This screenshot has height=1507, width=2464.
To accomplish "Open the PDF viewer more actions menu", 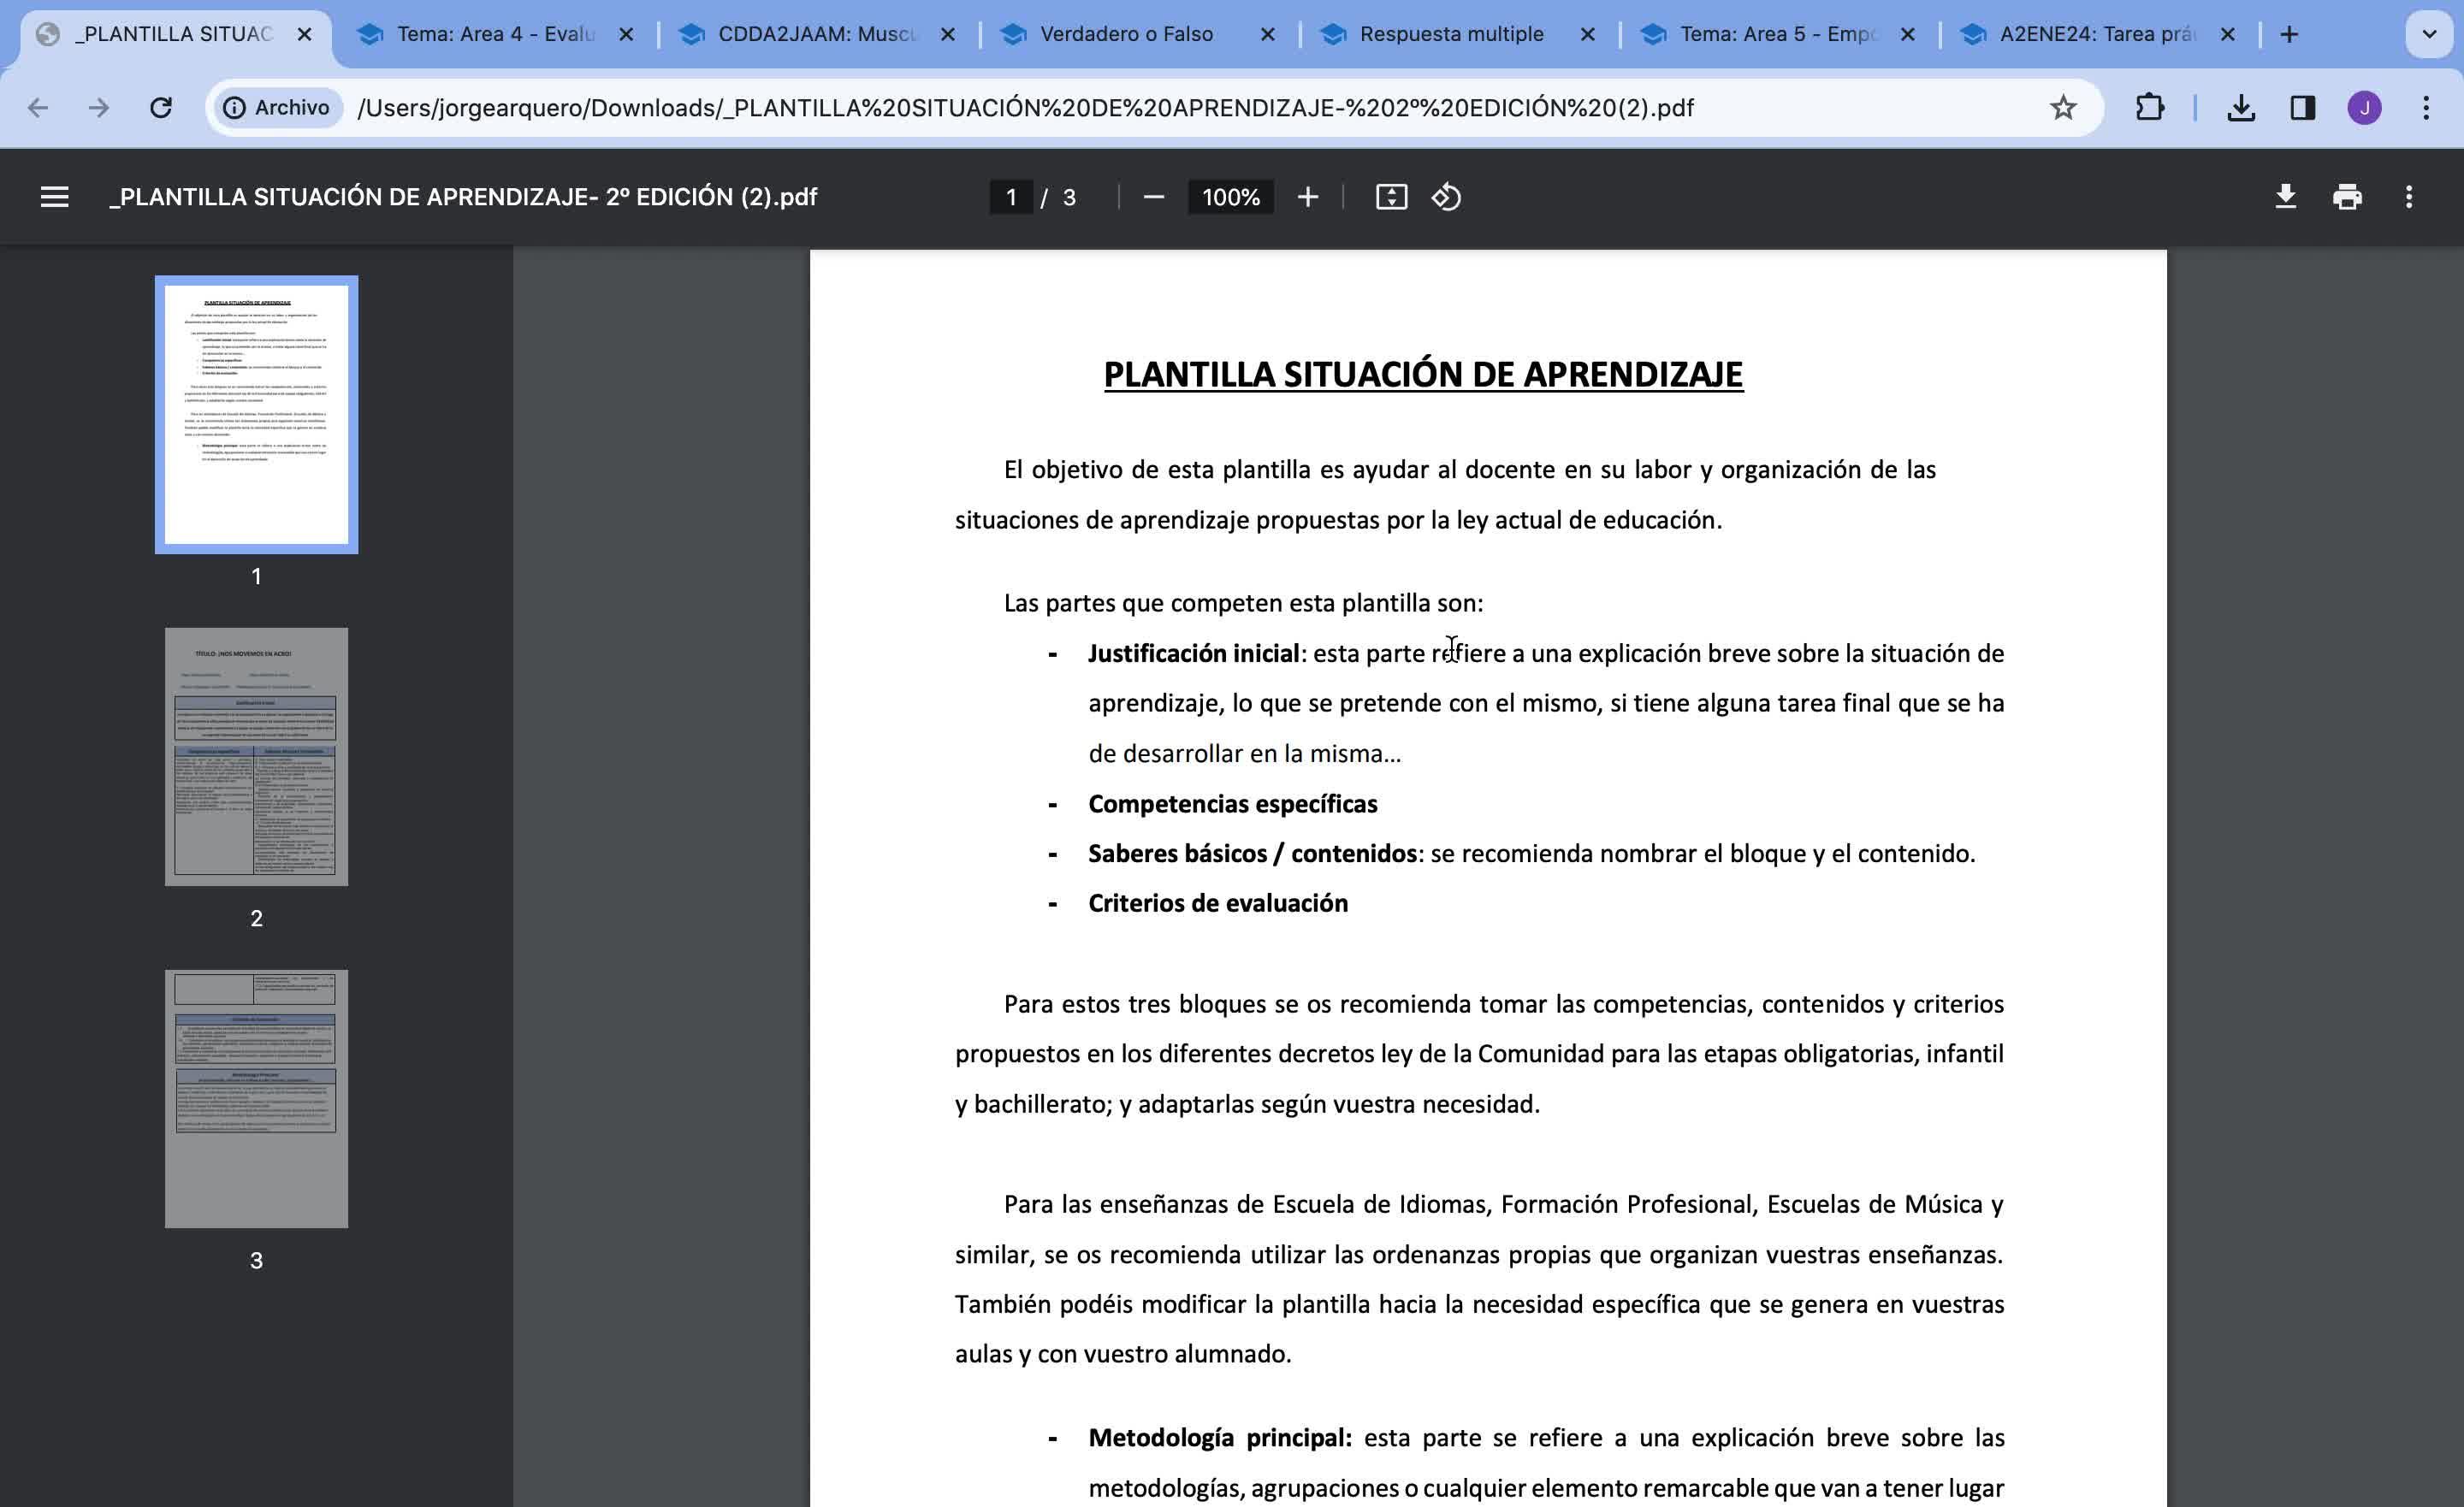I will click(x=2408, y=197).
